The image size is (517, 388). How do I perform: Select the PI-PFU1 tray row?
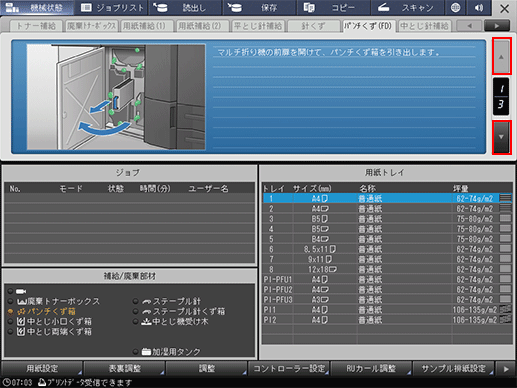point(387,279)
